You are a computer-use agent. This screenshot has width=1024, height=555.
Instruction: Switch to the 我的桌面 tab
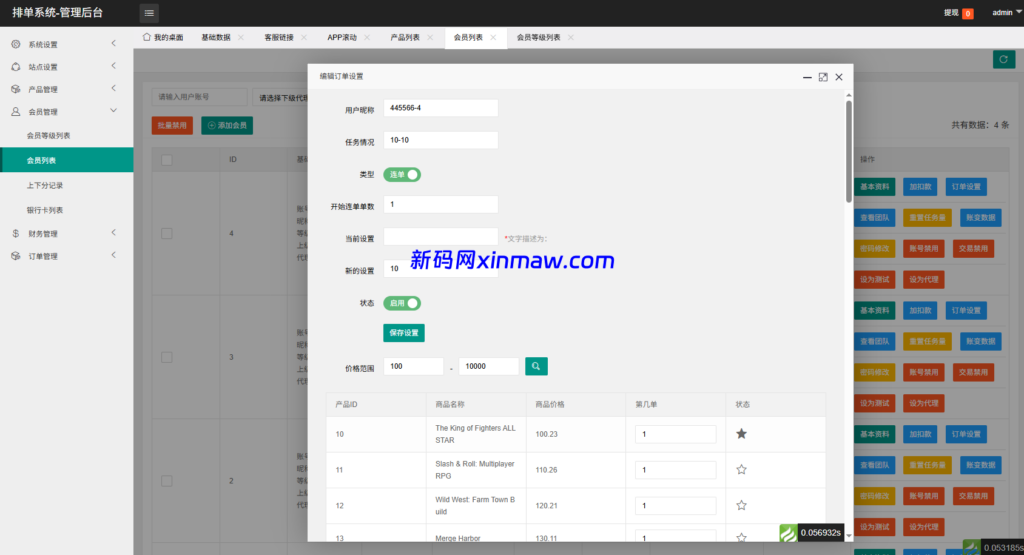click(x=163, y=37)
